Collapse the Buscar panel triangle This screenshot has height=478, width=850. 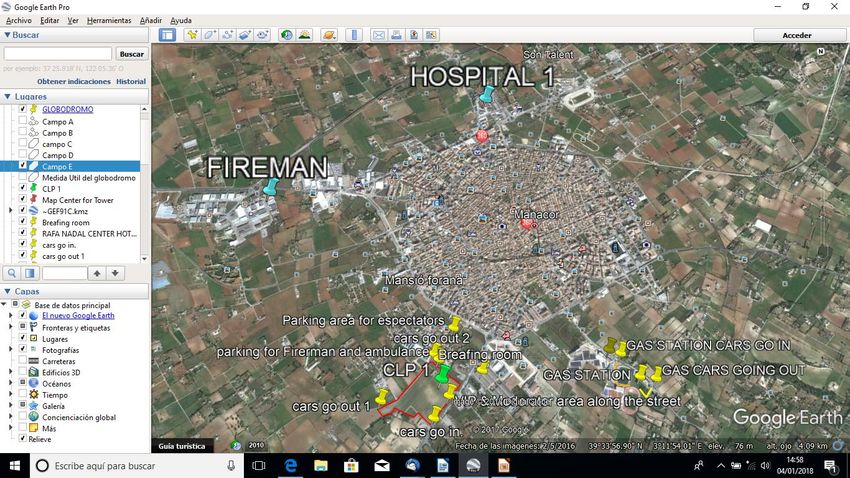[7, 35]
